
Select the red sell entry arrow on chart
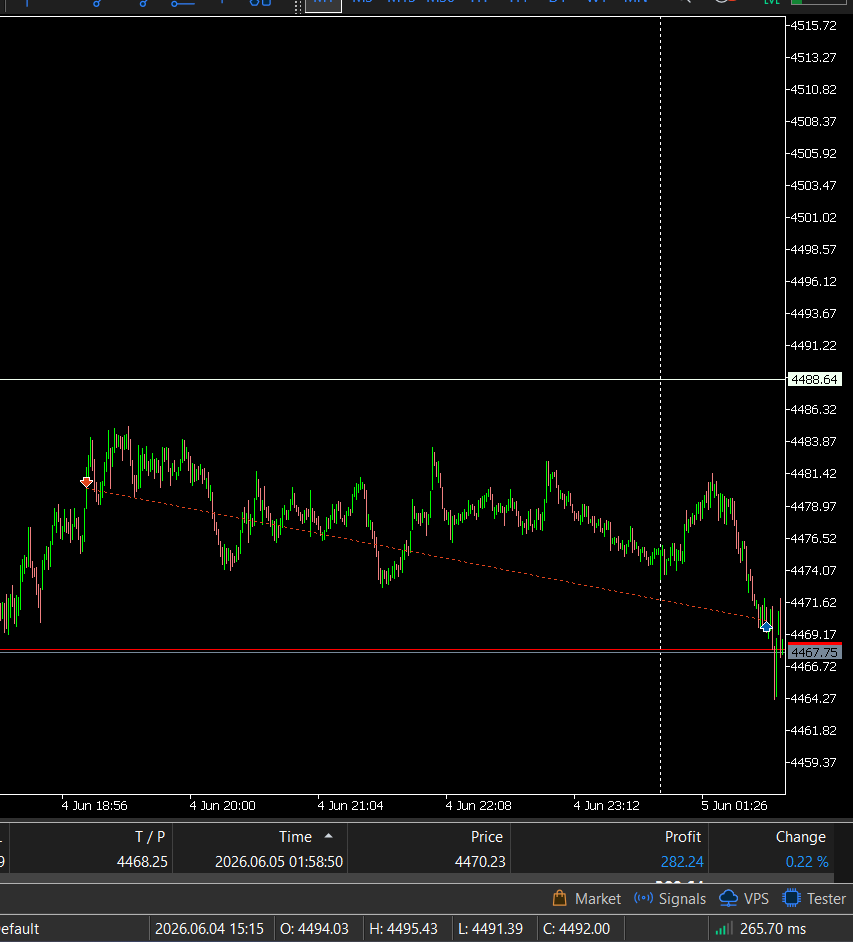click(x=86, y=482)
